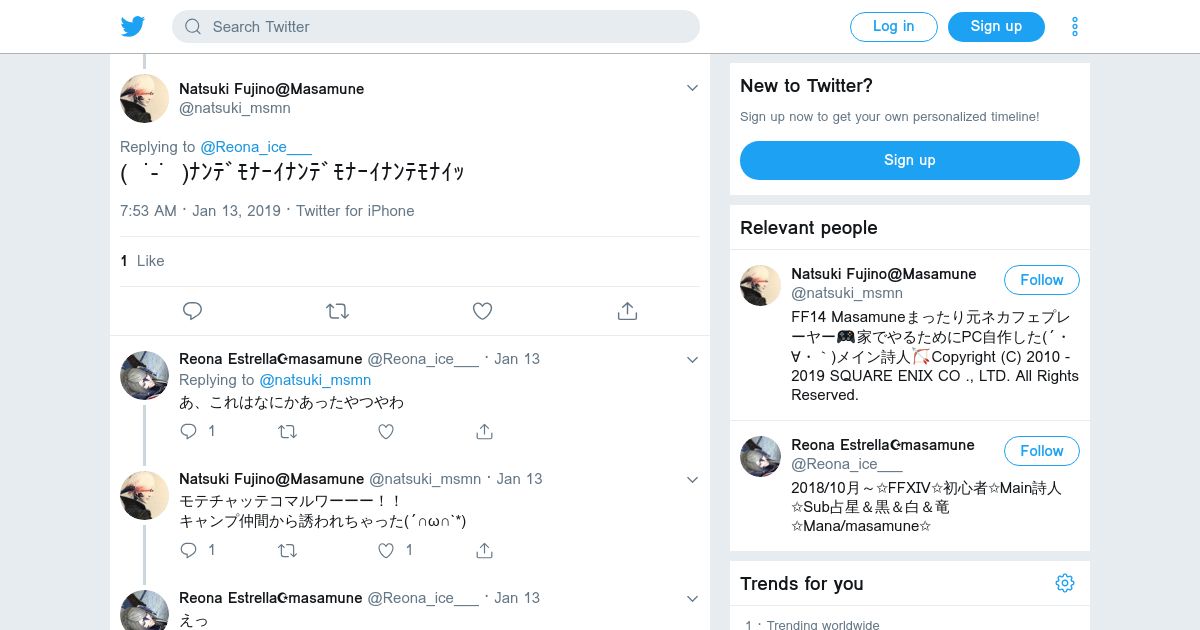Open Natsuki Fujino's avatar on main tweet
The height and width of the screenshot is (630, 1200).
tap(144, 98)
